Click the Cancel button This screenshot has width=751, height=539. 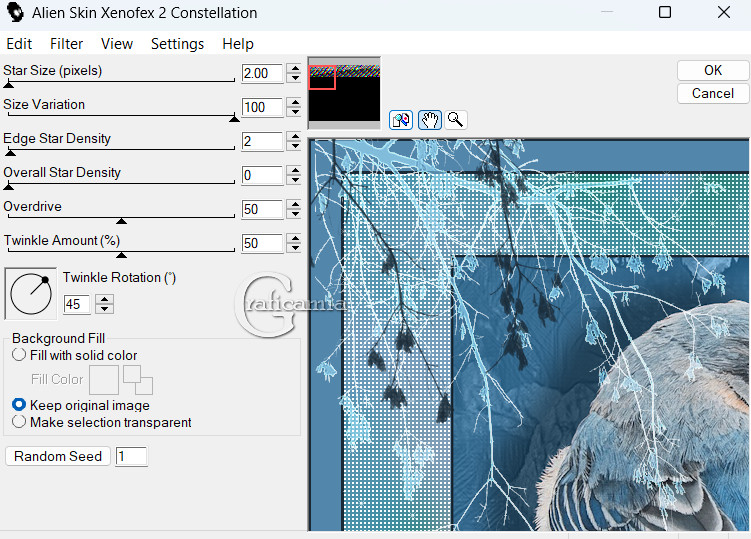pos(713,93)
